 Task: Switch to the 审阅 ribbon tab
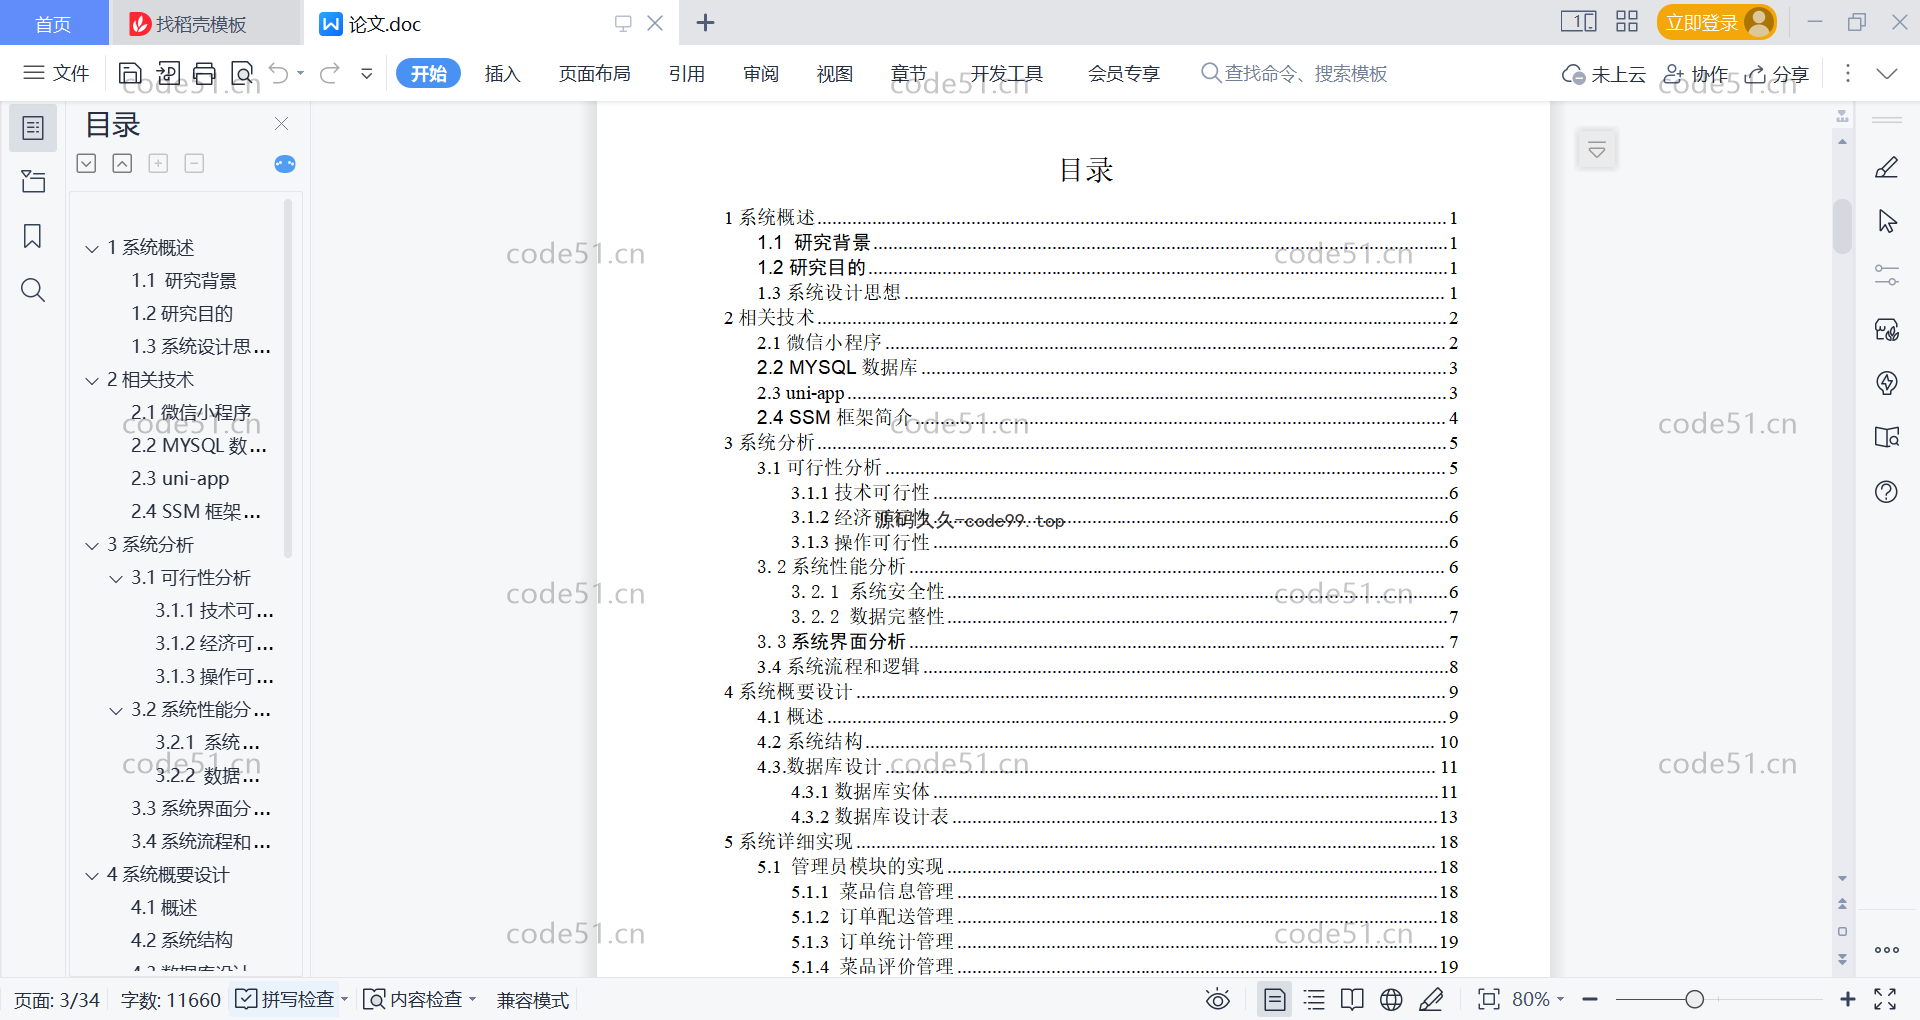point(760,73)
